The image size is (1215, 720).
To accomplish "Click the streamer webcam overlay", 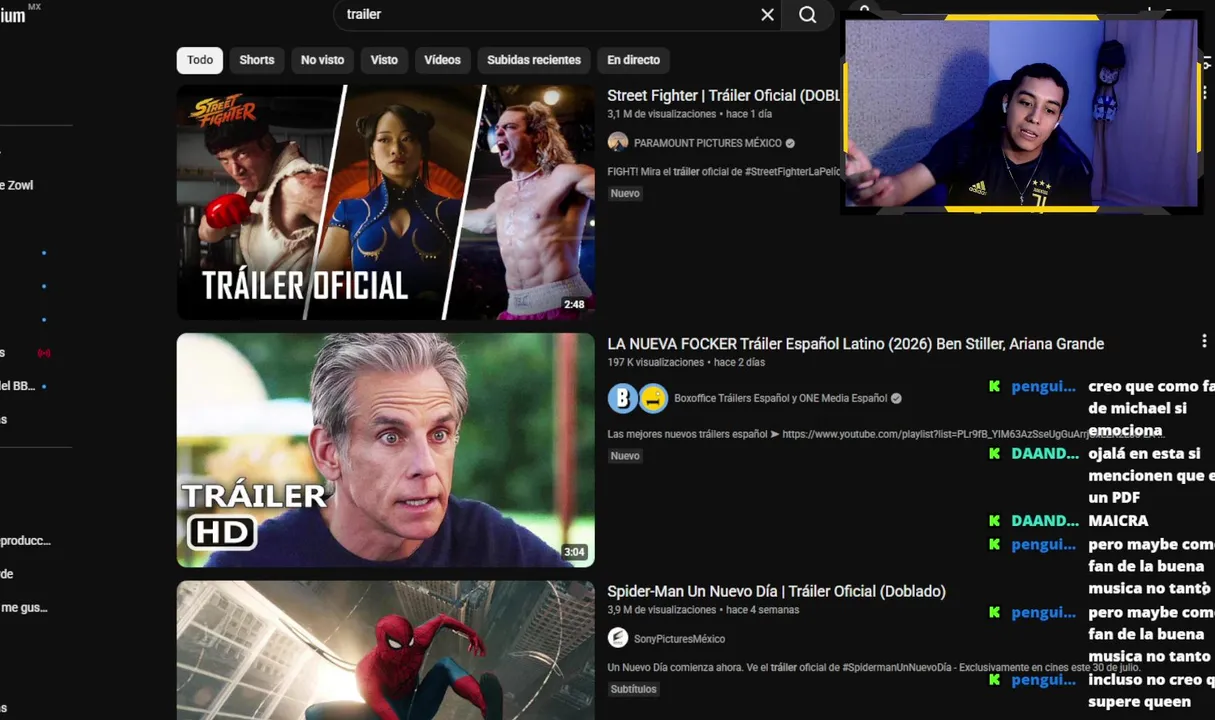I will [1021, 113].
